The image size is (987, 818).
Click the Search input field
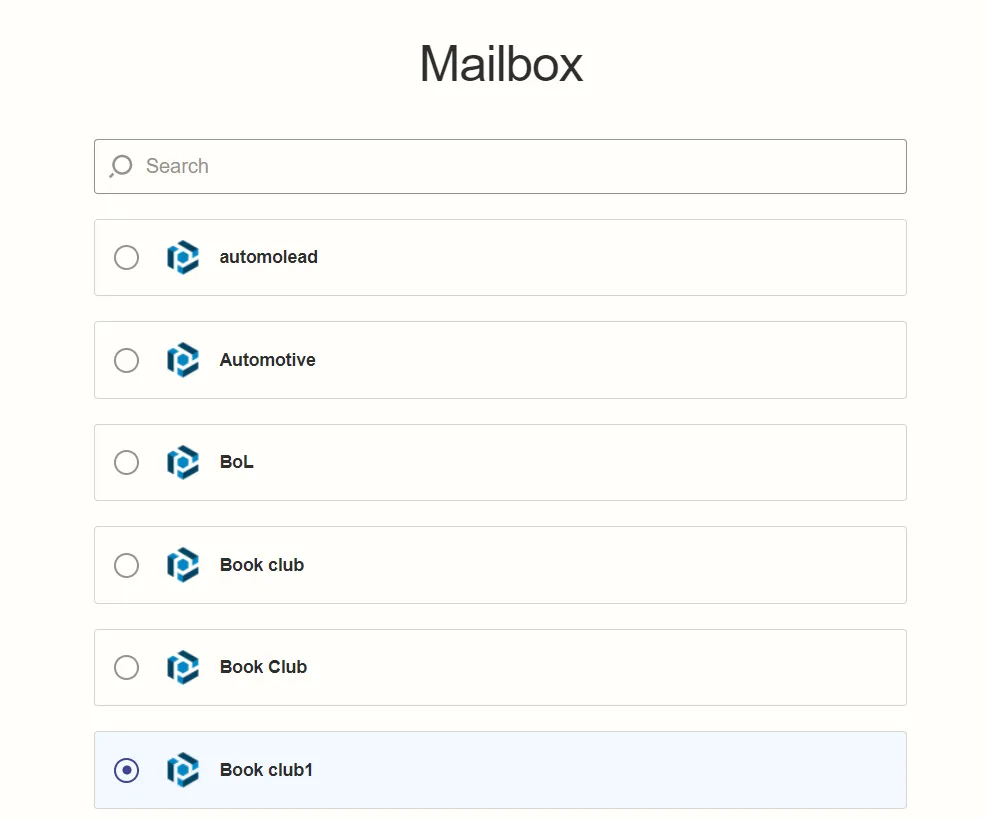(500, 166)
